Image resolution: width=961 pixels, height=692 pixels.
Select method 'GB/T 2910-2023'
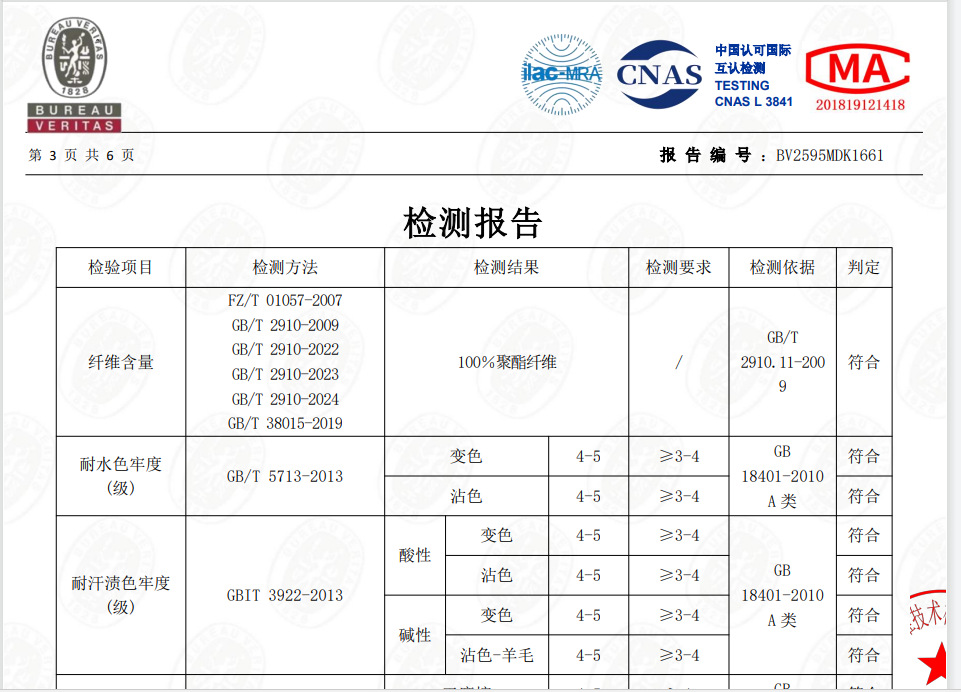285,375
